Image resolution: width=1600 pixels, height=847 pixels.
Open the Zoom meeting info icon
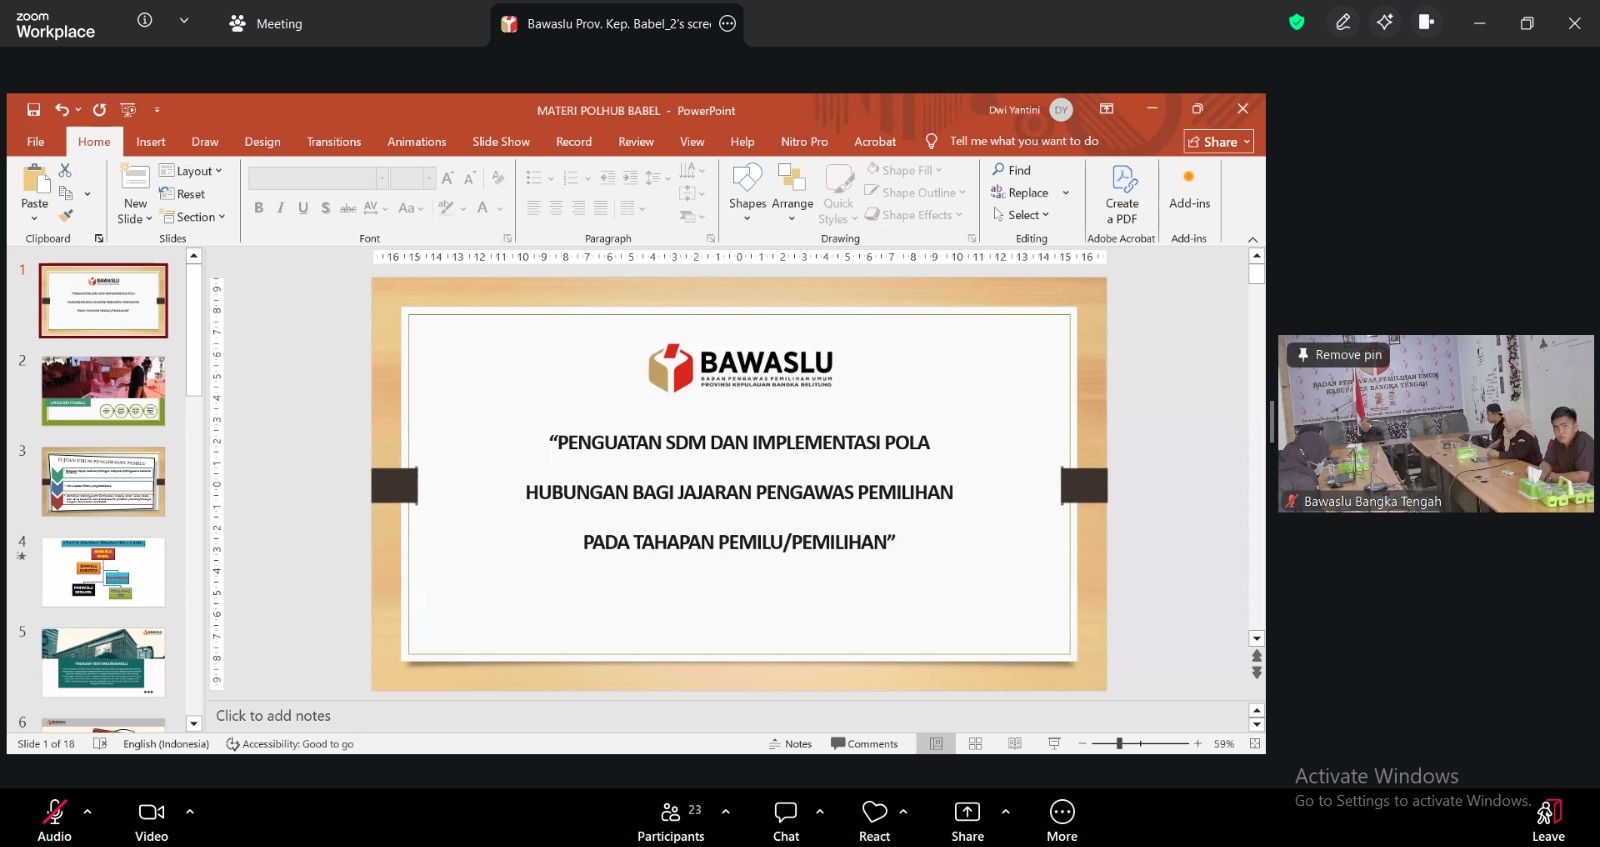coord(145,20)
